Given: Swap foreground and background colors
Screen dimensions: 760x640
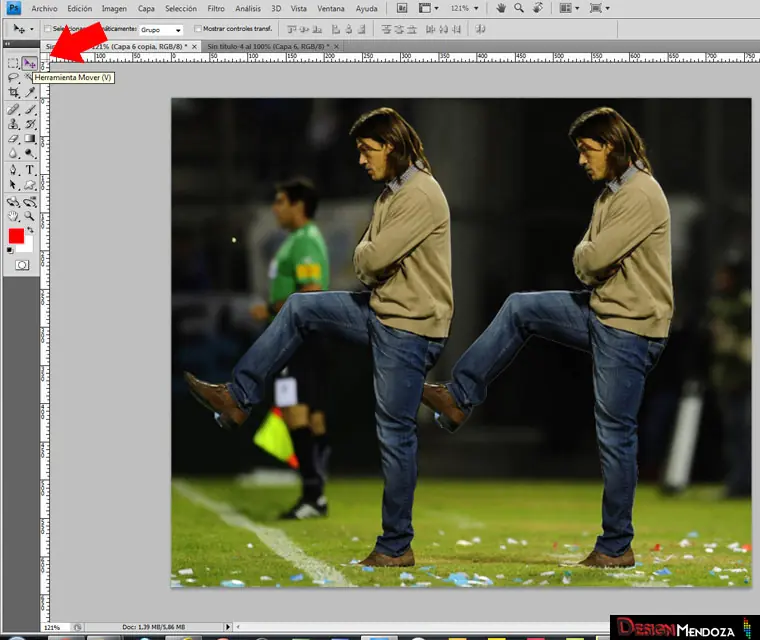Looking at the screenshot, I should coord(31,230).
